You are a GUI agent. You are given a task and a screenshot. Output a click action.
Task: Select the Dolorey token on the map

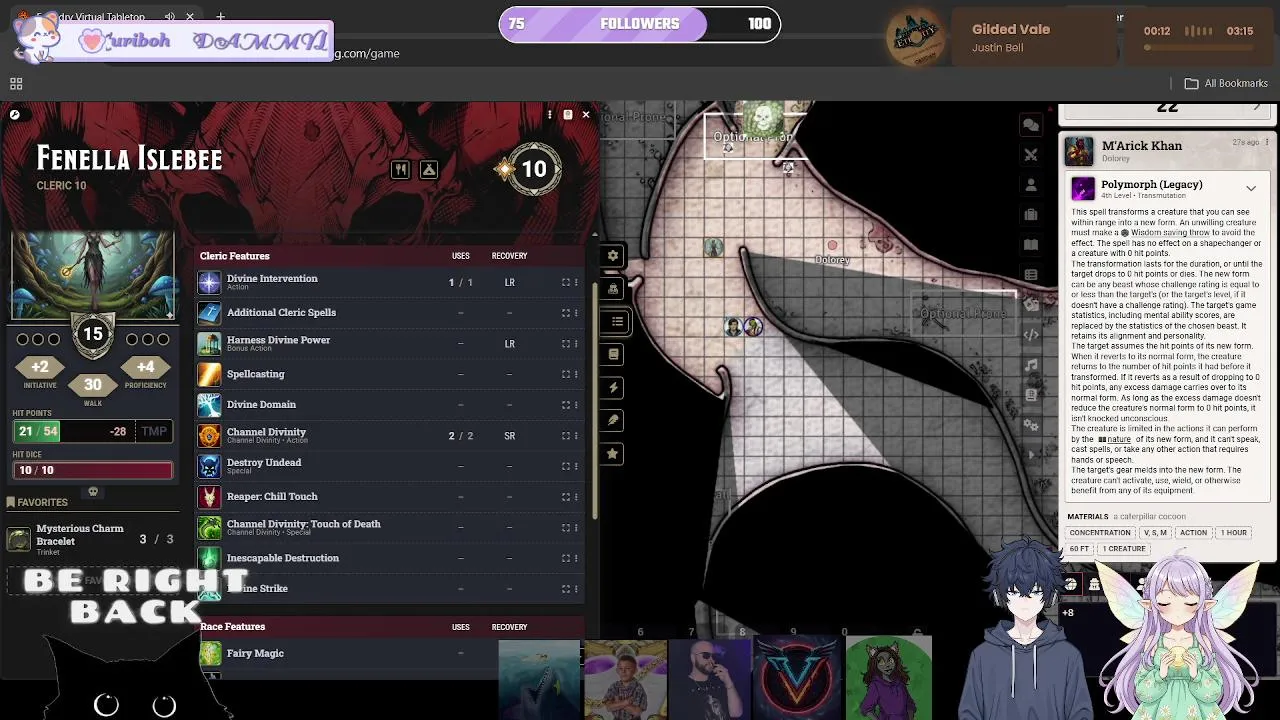click(832, 245)
